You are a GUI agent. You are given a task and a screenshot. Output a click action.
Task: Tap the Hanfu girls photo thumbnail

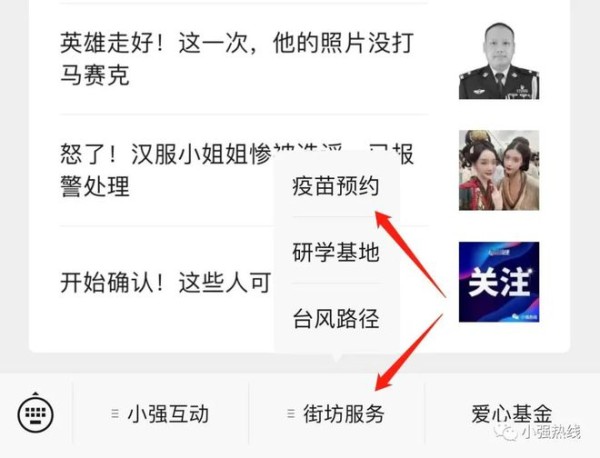tap(499, 170)
